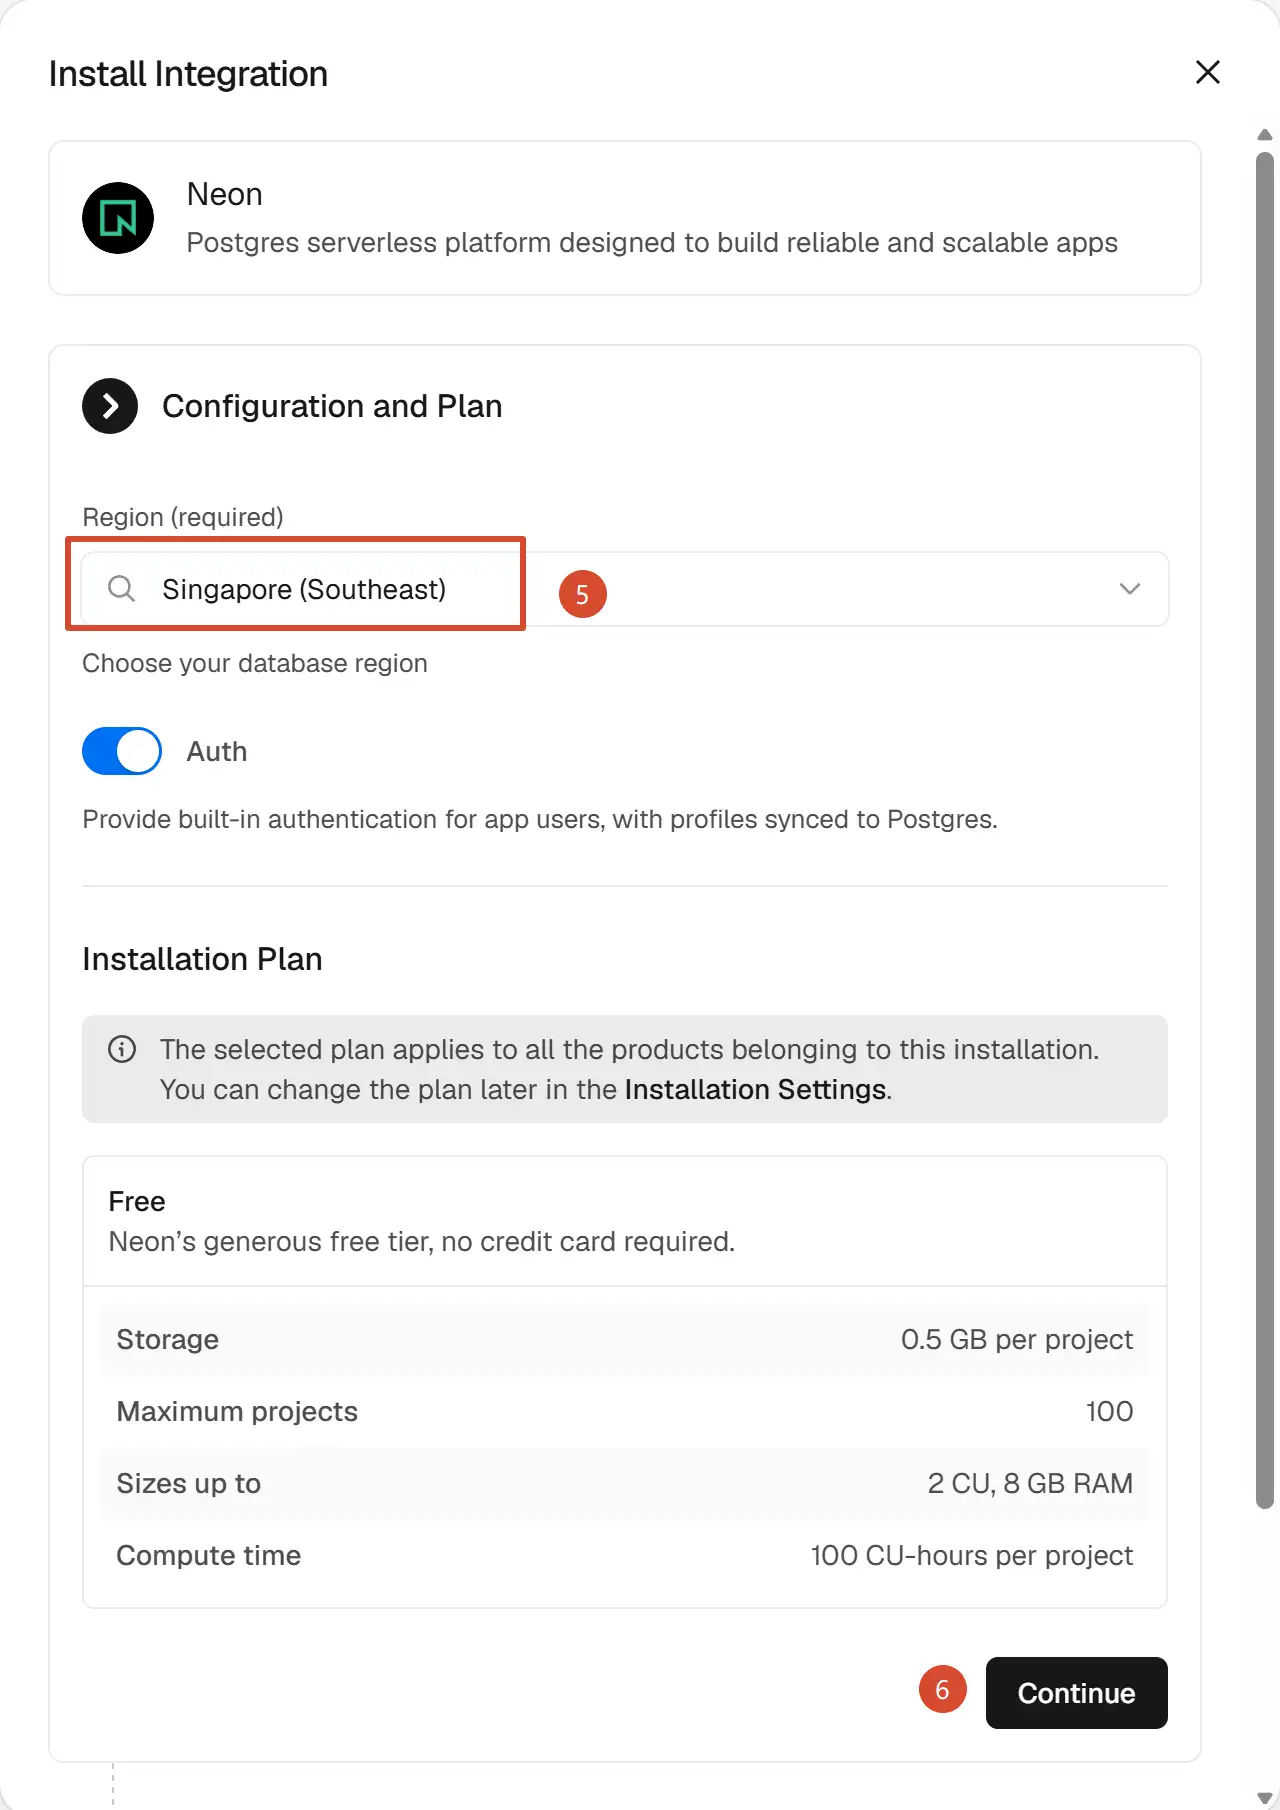Click the scrollbar down arrow
This screenshot has height=1810, width=1280.
[x=1265, y=1797]
